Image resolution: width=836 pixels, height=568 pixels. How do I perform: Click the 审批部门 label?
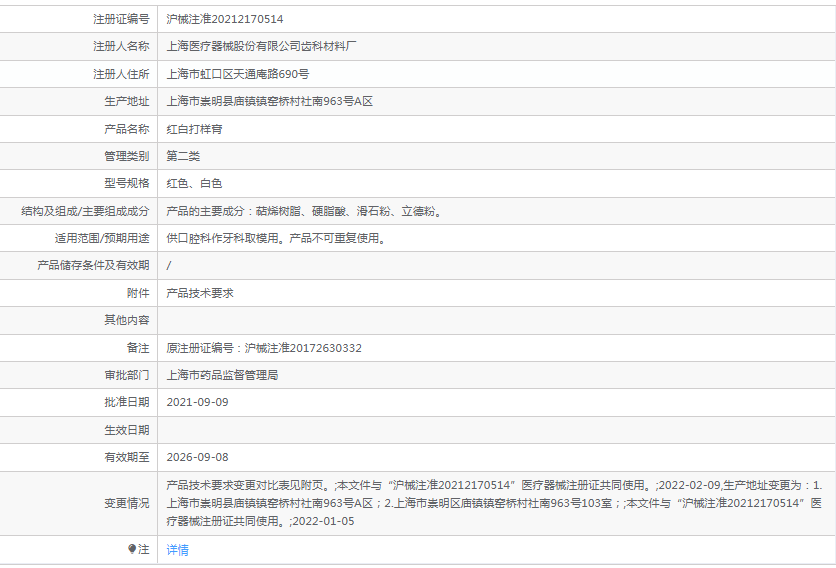pos(127,375)
